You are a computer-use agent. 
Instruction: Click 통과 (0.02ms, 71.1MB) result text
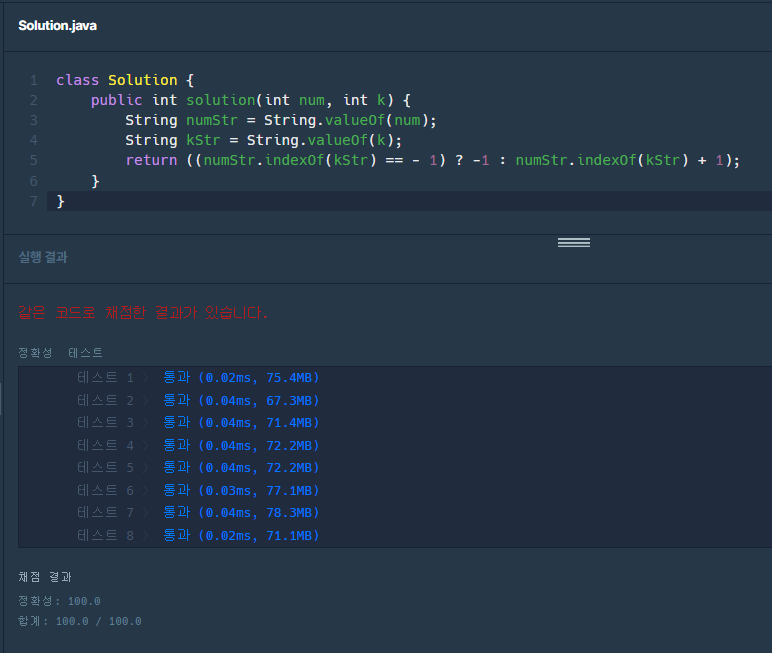pos(241,535)
